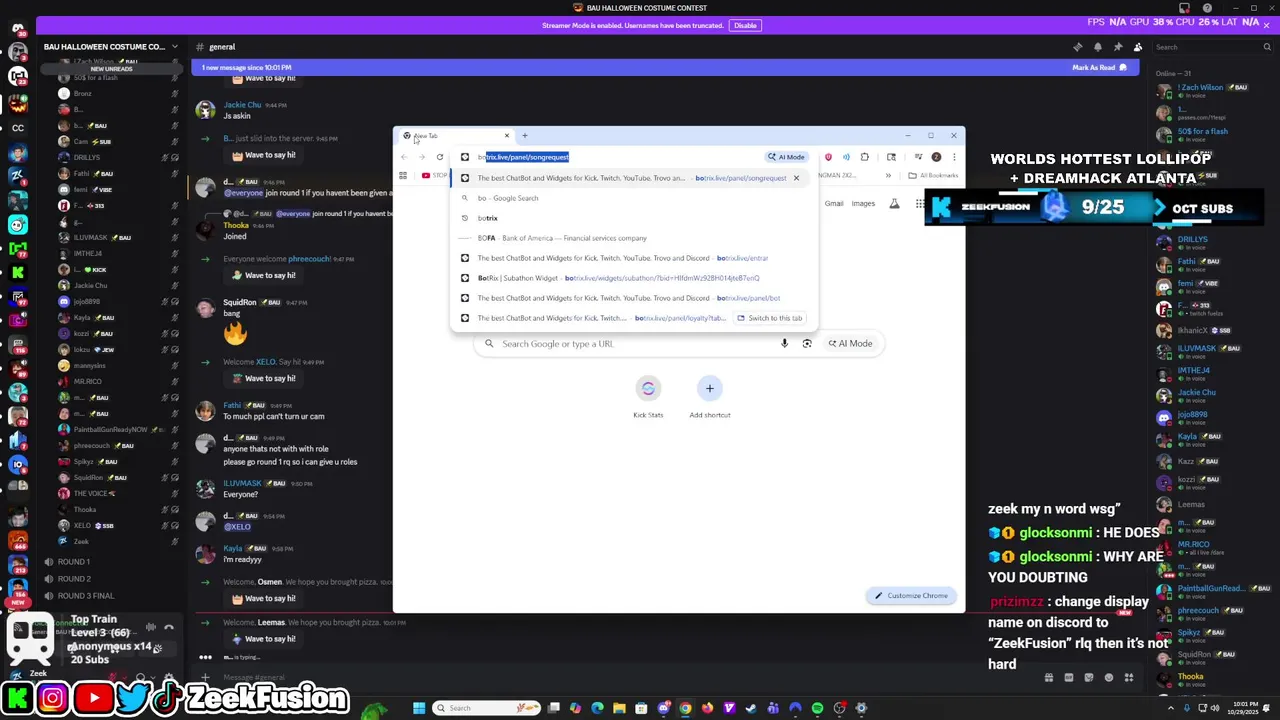Screen dimensions: 1280x720
Task: Click Wave to say hi for phreecouch
Action: (264, 276)
